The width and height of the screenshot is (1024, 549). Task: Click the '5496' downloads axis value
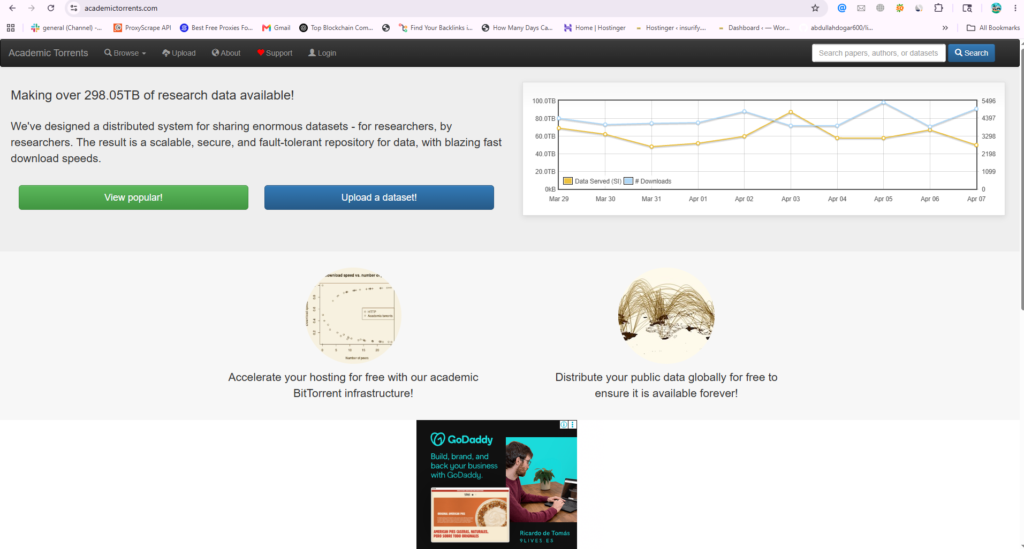click(988, 101)
